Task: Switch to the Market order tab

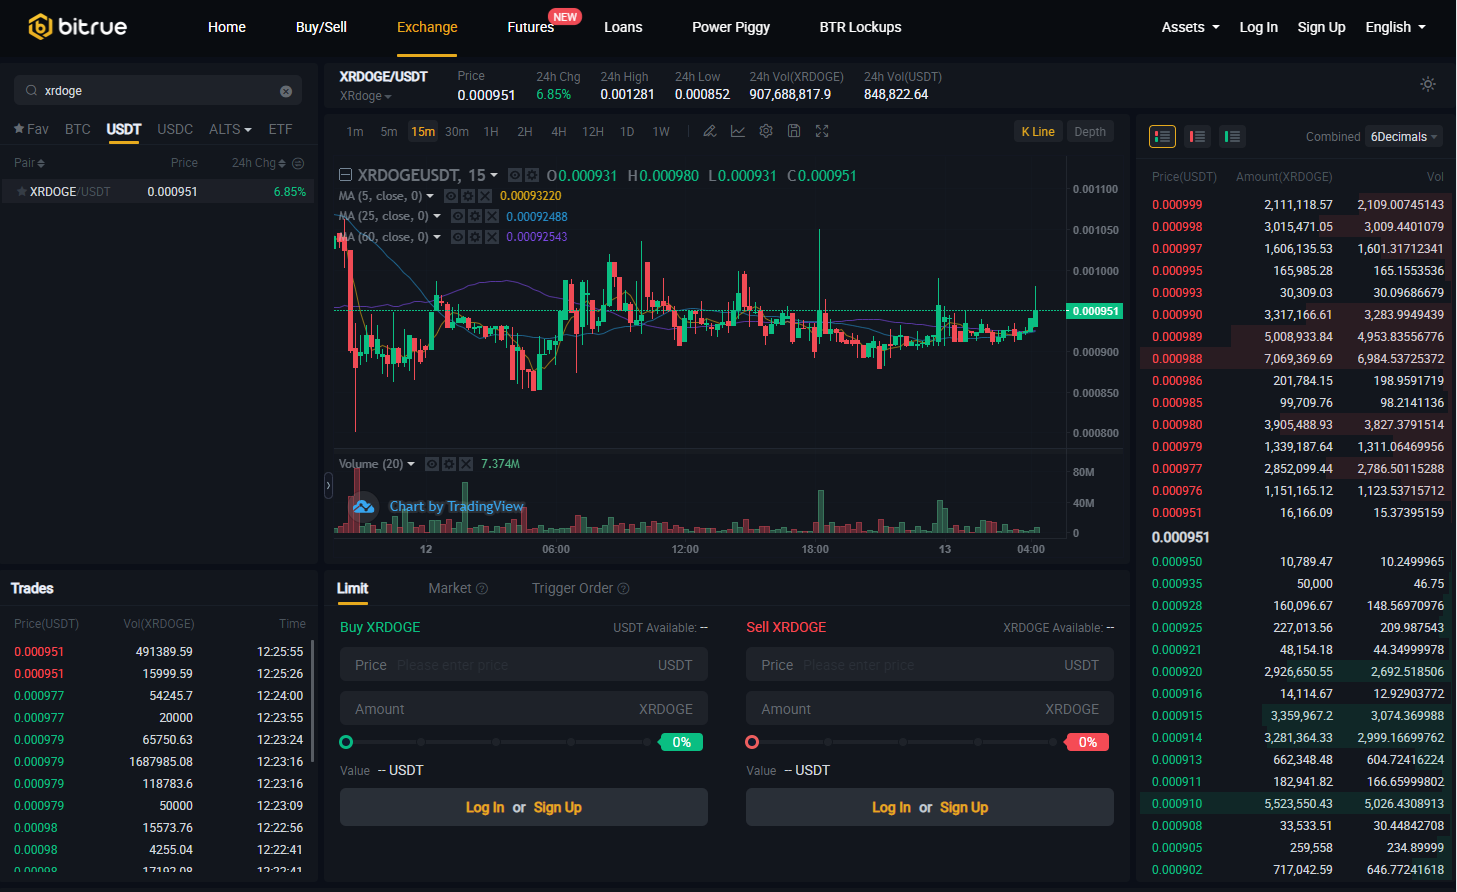Action: click(449, 589)
